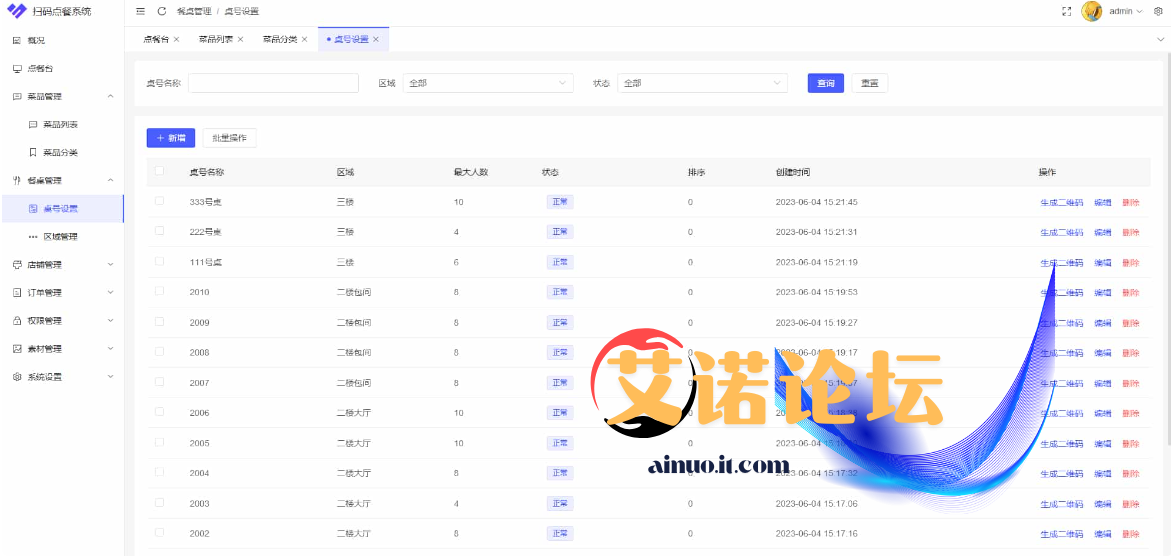Switch to the 菜品列表 tab
This screenshot has height=556, width=1171.
pyautogui.click(x=216, y=39)
